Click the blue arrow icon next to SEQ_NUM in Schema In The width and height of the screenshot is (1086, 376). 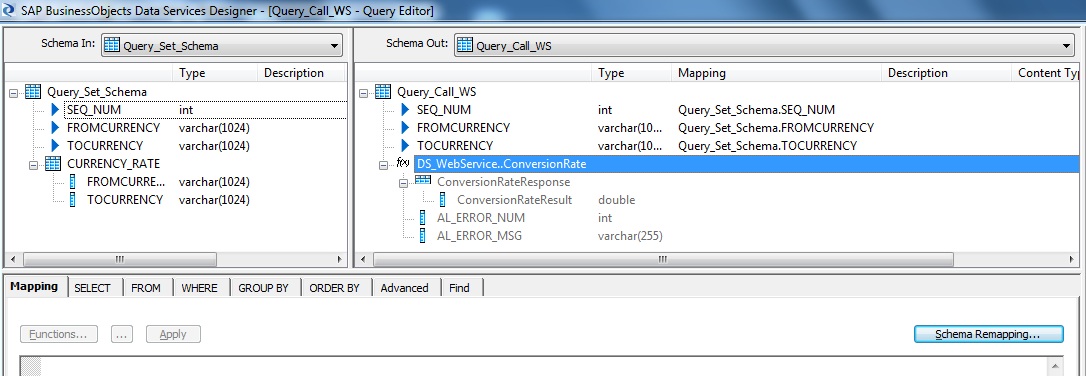[56, 109]
